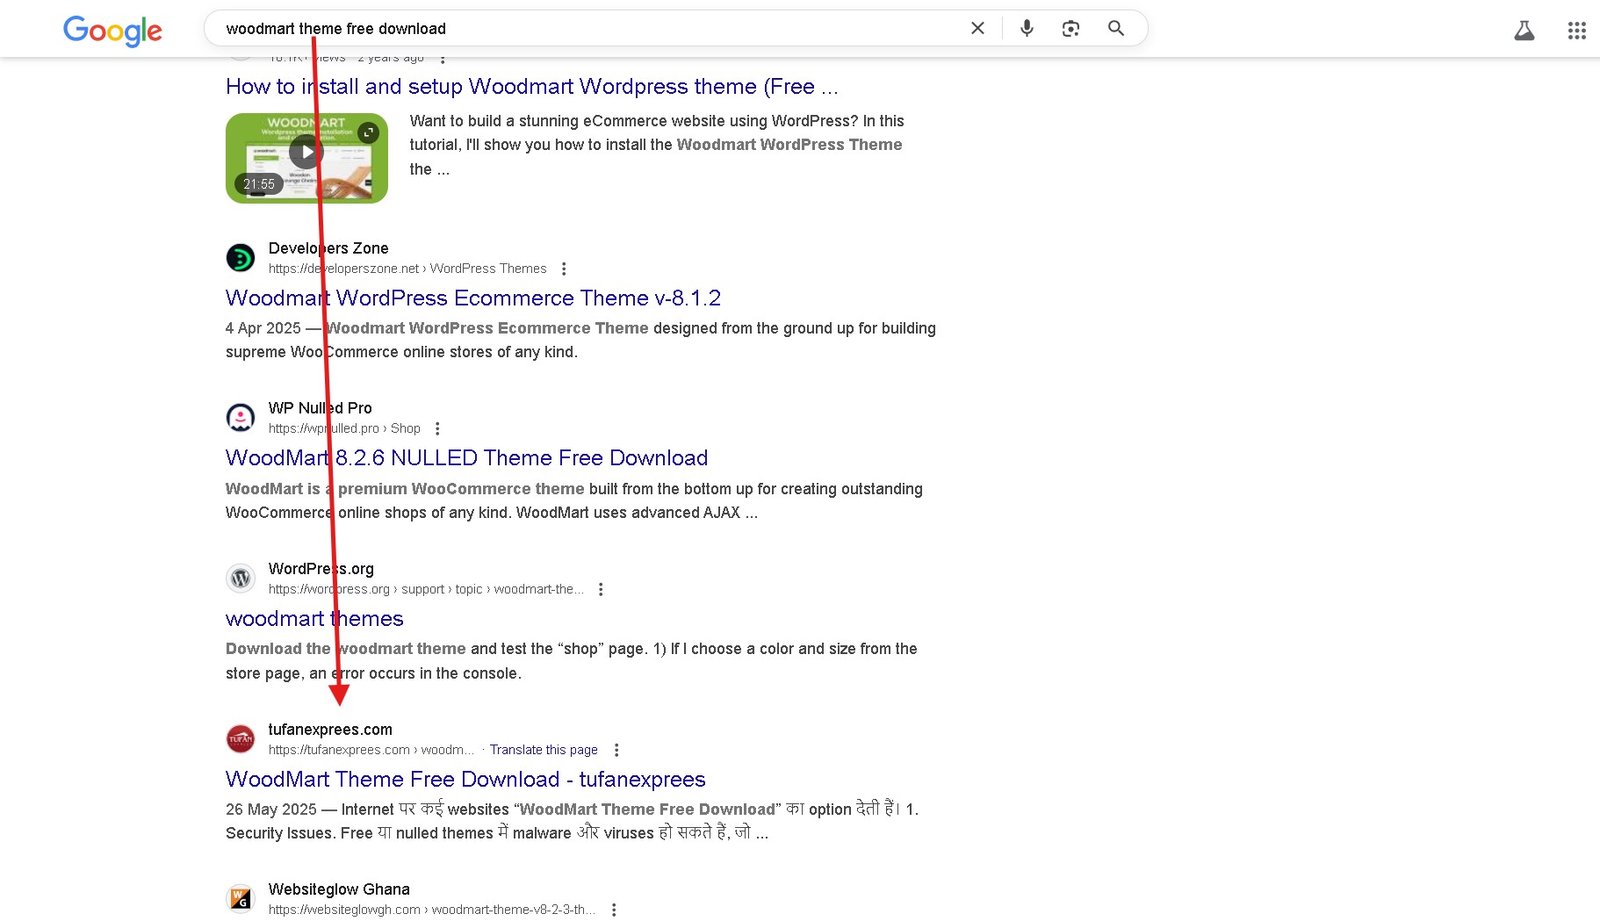Click the websiteglowgh.com breadcrumb URL
This screenshot has height=920, width=1600.
(x=431, y=910)
